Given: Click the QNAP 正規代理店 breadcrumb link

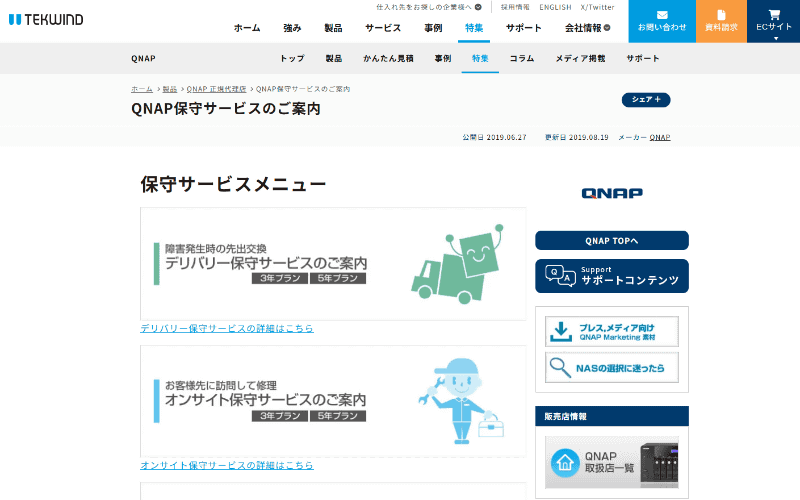Looking at the screenshot, I should (x=216, y=89).
